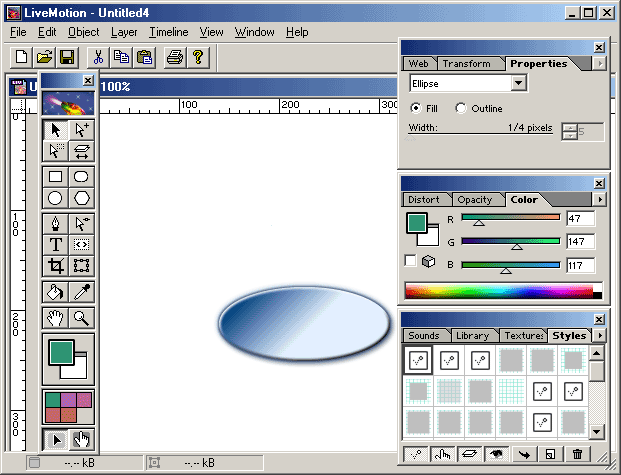Screen dimensions: 621x475
Task: Open the Timeline menu
Action: (x=168, y=32)
